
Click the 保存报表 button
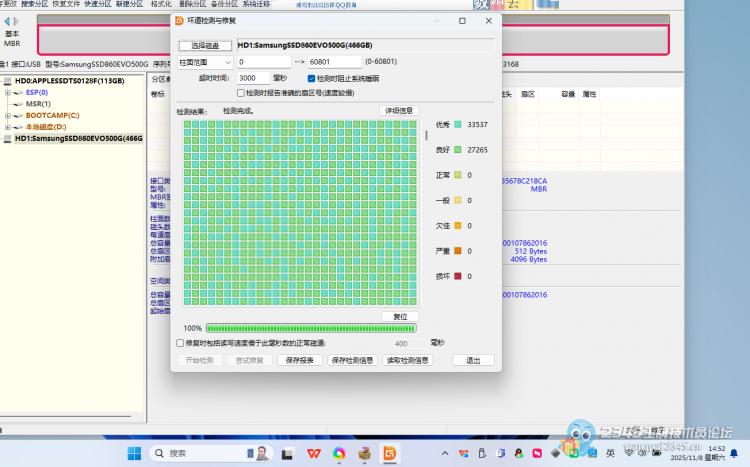302,360
